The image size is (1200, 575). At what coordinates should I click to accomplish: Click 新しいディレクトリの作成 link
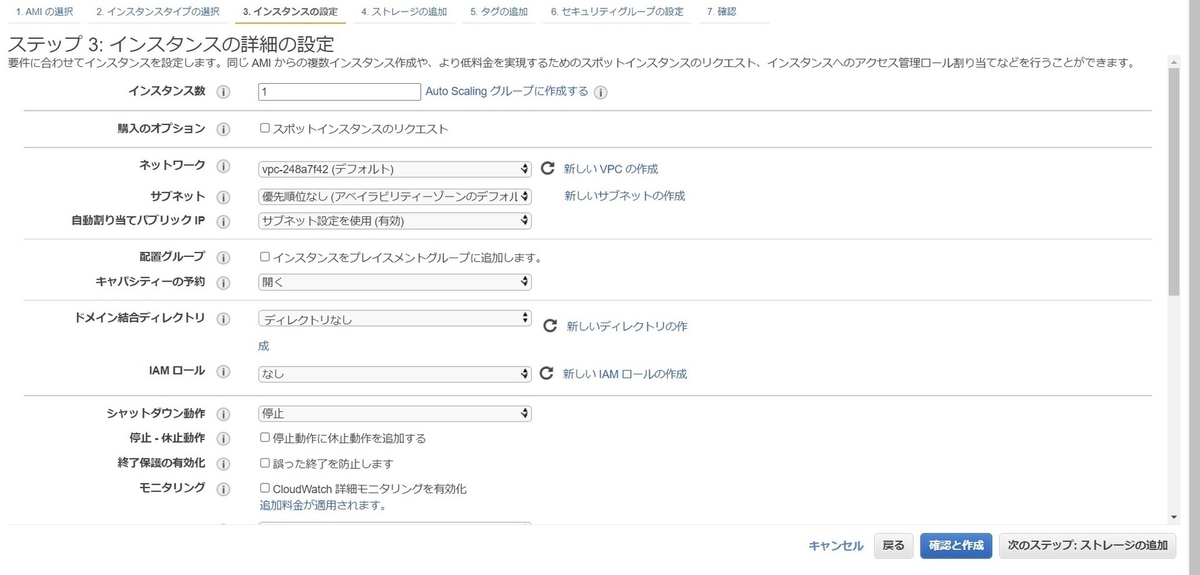click(627, 326)
